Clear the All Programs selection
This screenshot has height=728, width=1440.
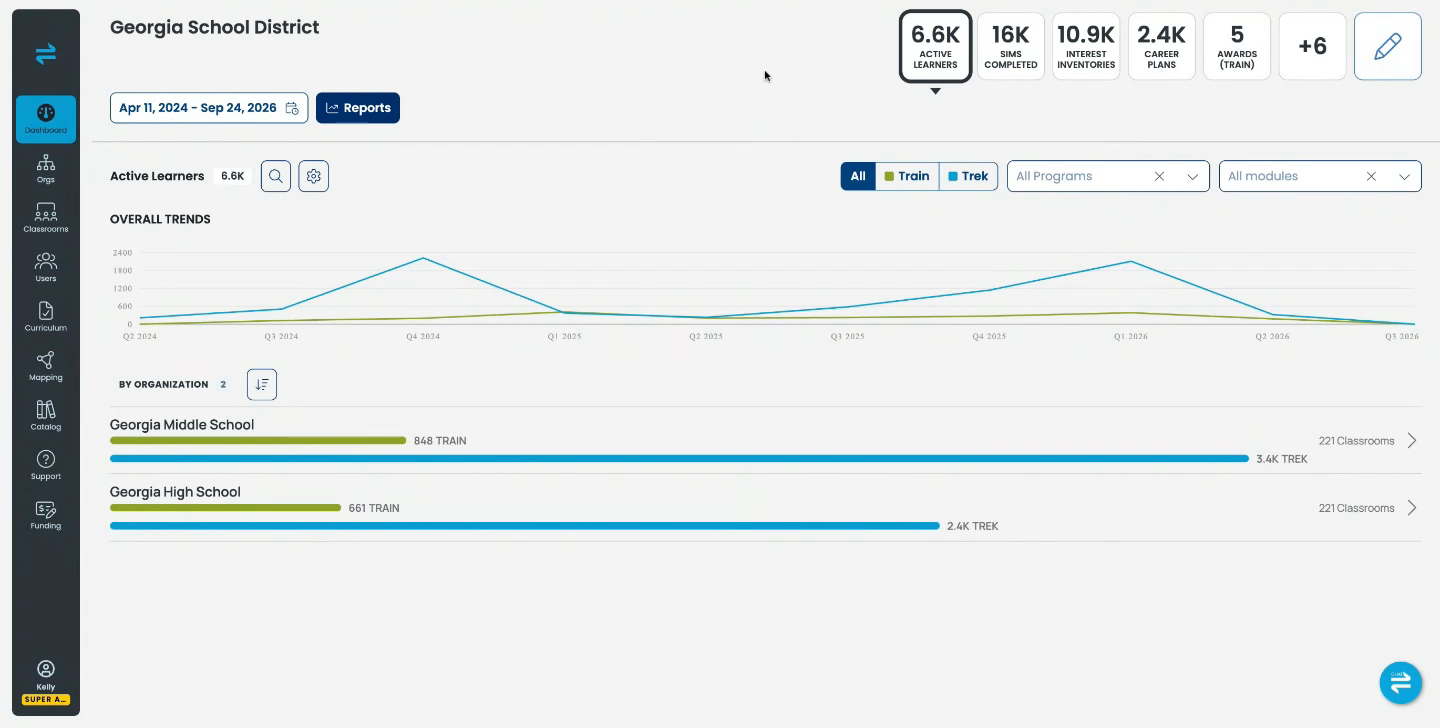[1160, 176]
